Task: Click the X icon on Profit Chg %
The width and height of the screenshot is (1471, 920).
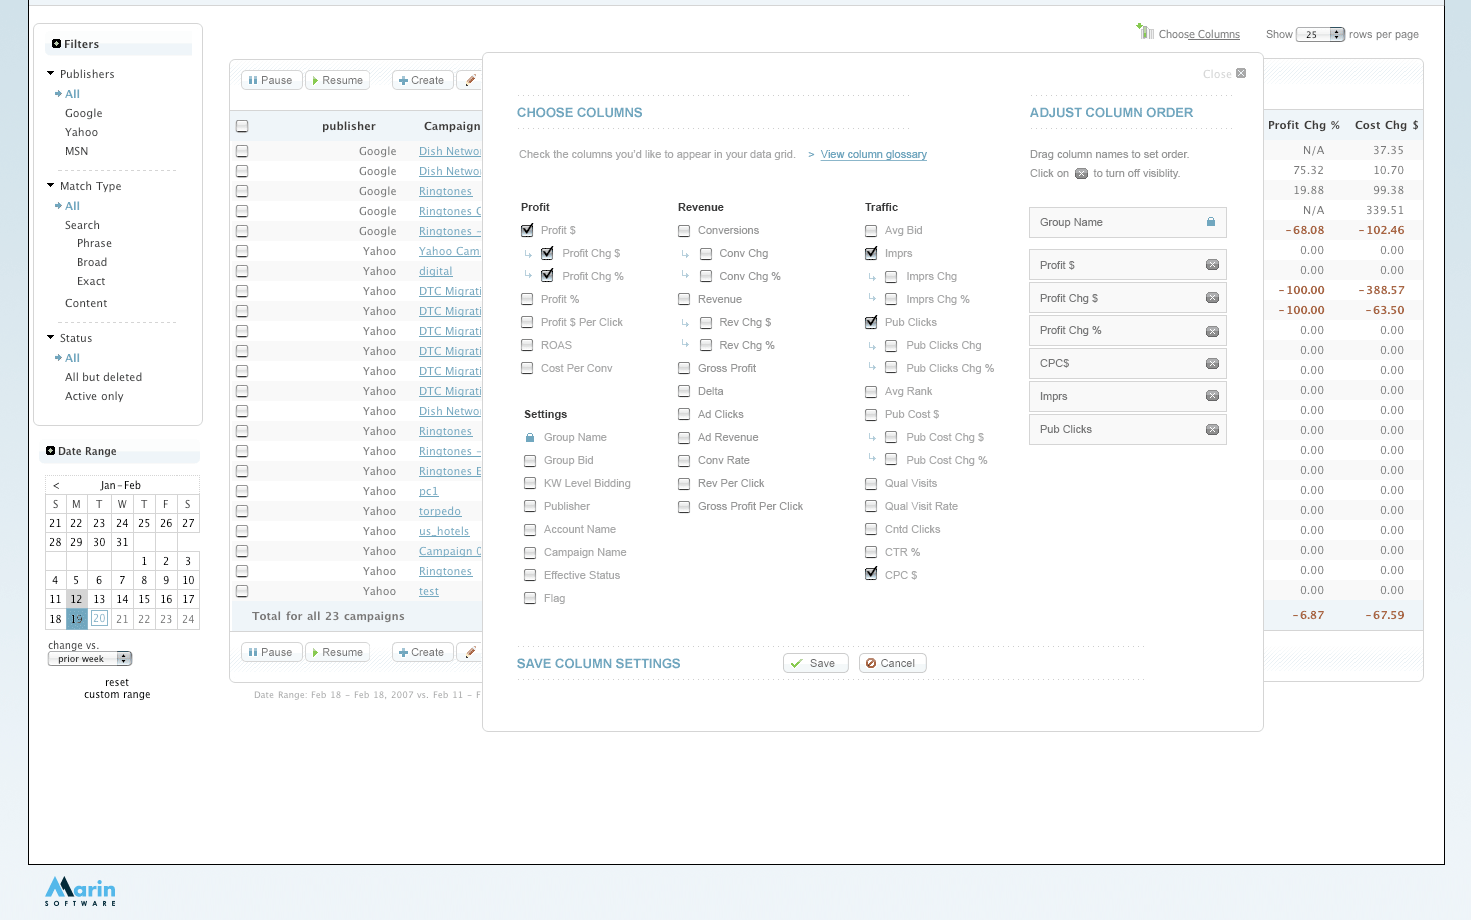Action: click(x=1212, y=331)
